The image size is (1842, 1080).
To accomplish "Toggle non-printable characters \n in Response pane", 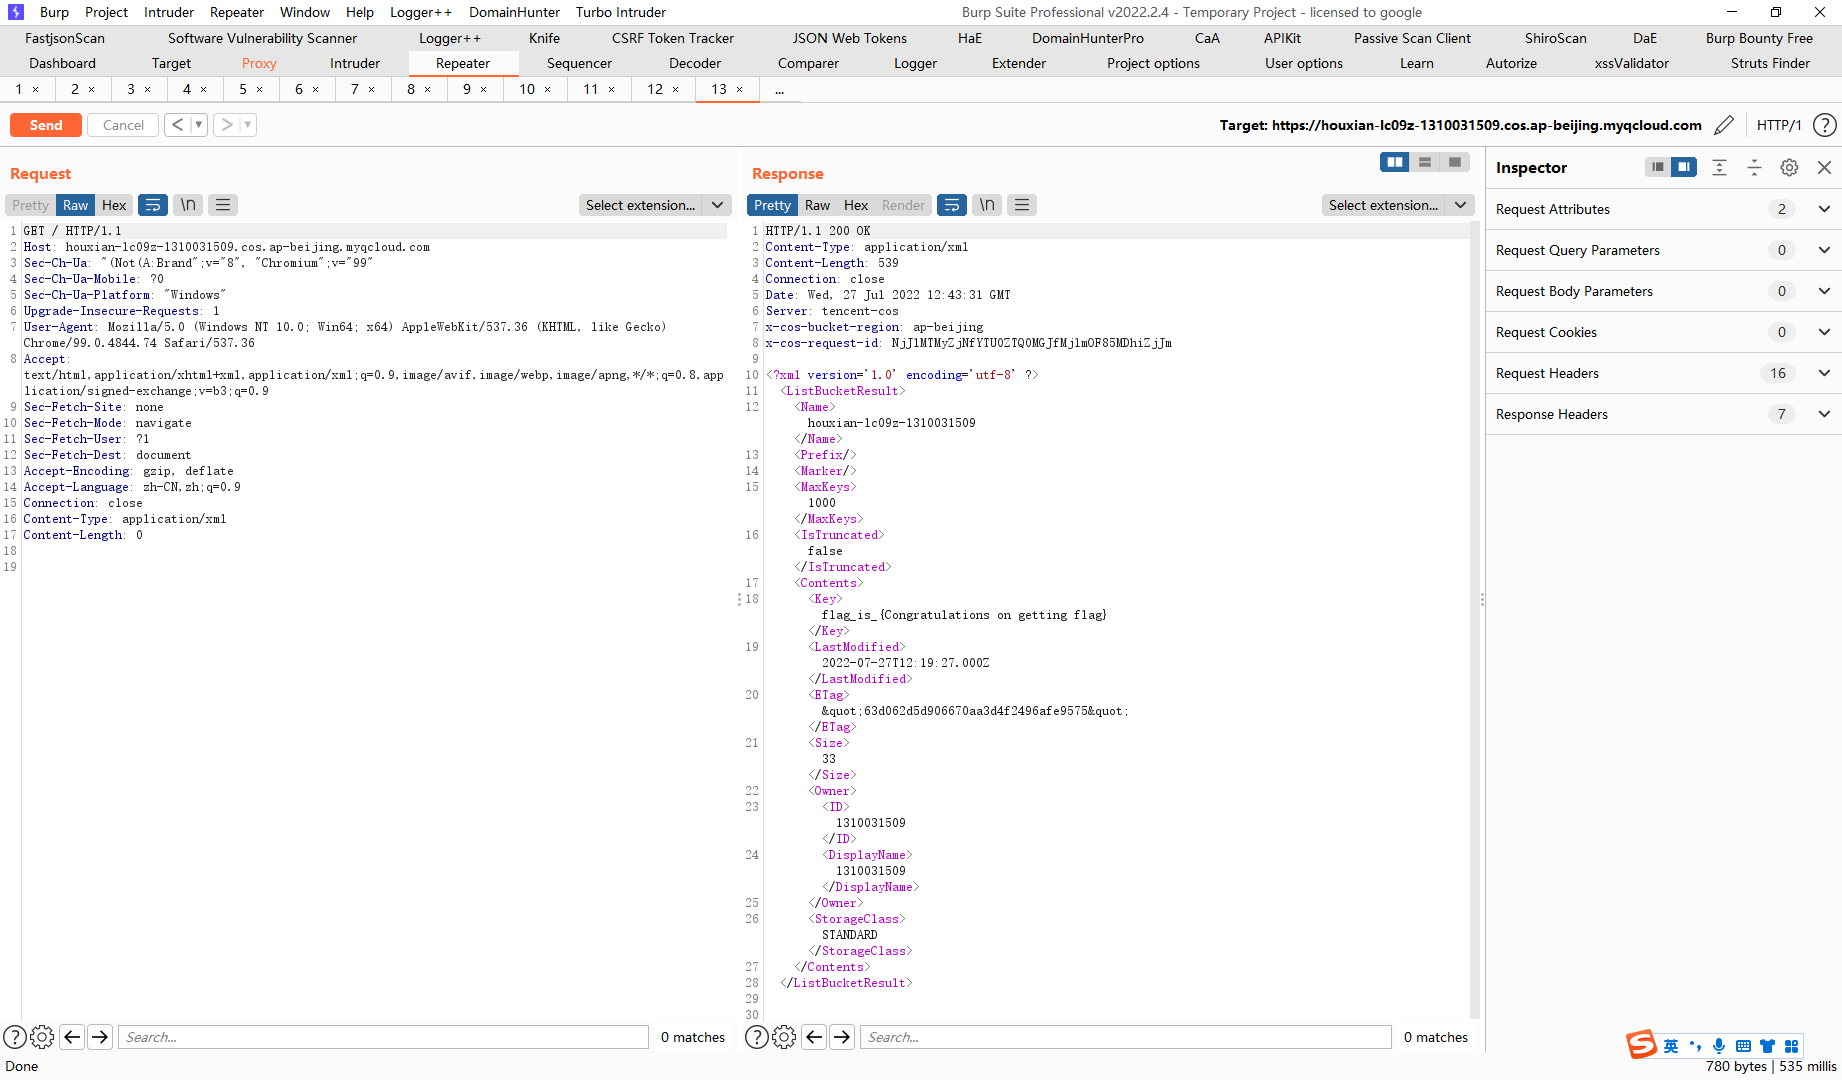I will tap(987, 205).
